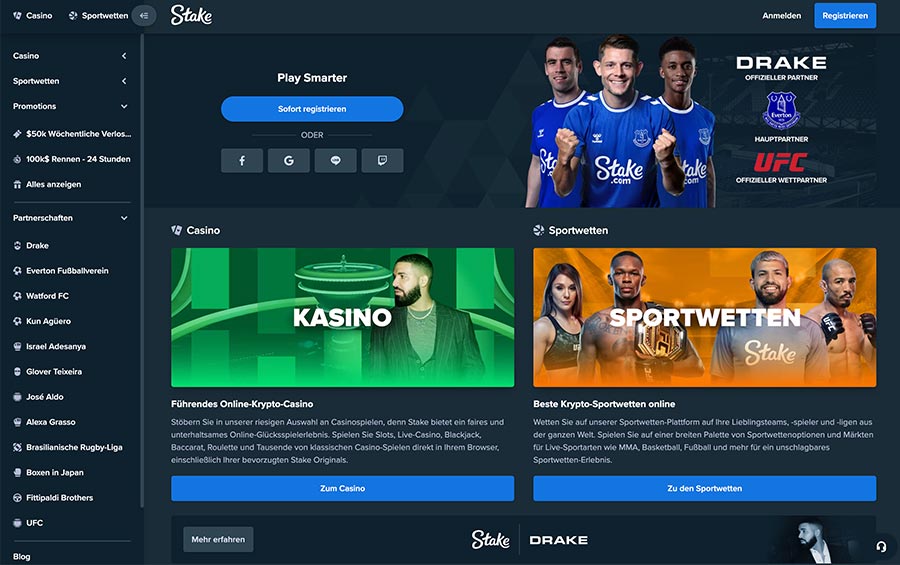Viewport: 900px width, 565px height.
Task: Collapse the Promotions dropdown chevron
Action: (x=124, y=106)
